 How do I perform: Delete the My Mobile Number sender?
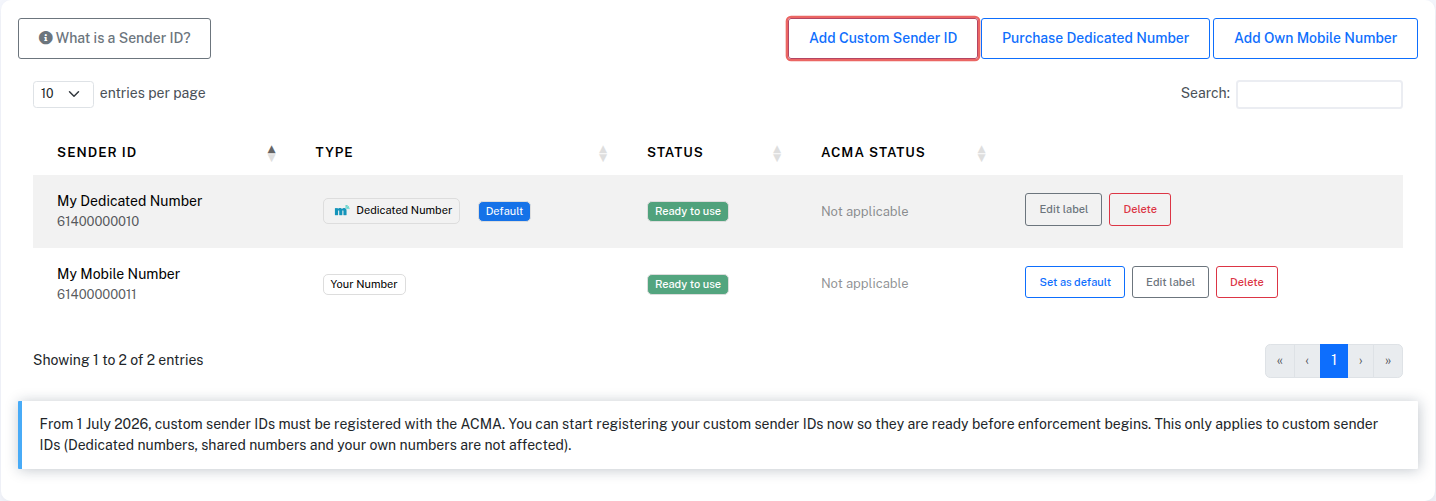(x=1246, y=282)
